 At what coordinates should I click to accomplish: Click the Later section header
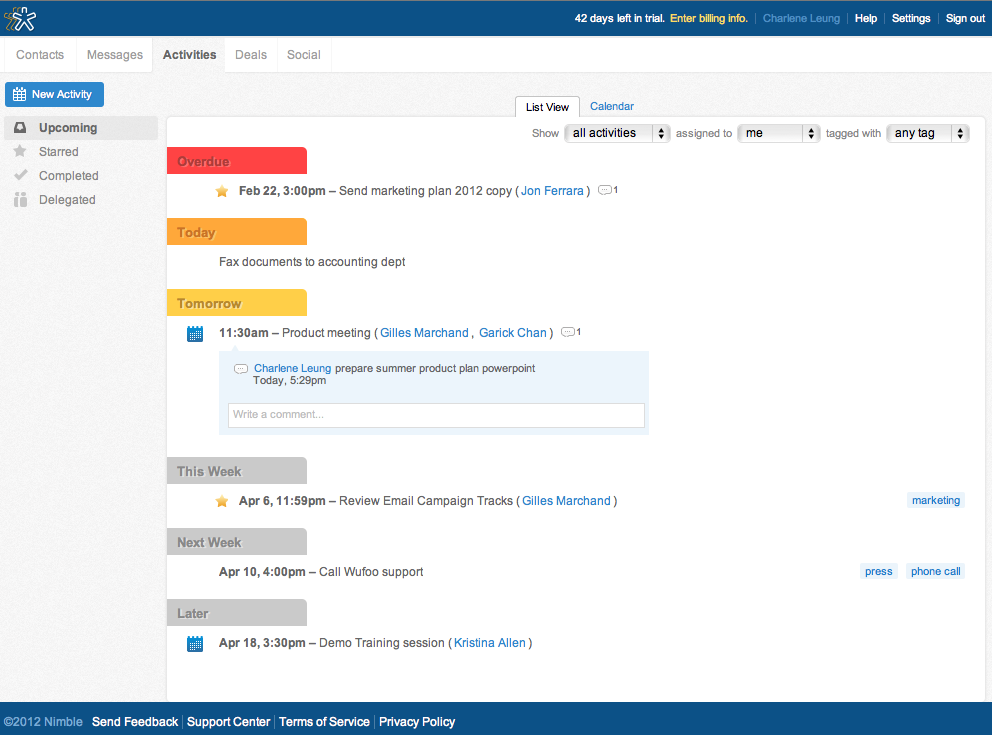(237, 612)
